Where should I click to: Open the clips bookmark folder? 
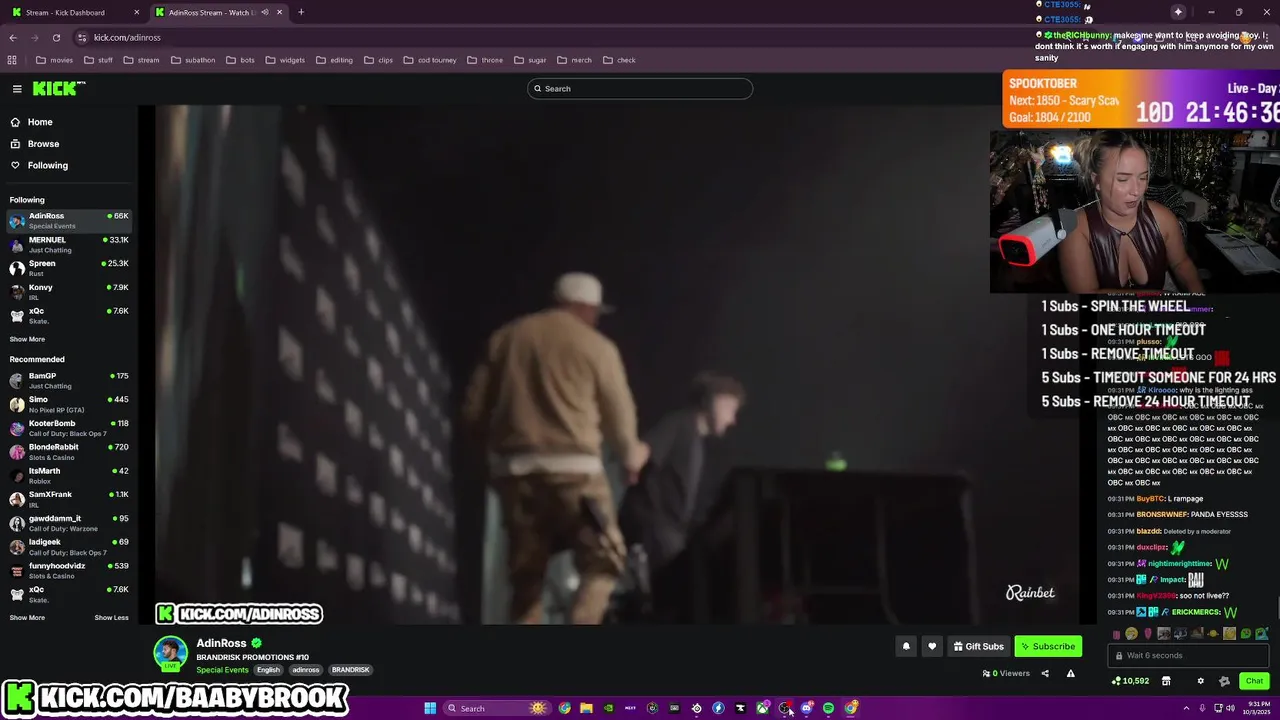[x=378, y=60]
